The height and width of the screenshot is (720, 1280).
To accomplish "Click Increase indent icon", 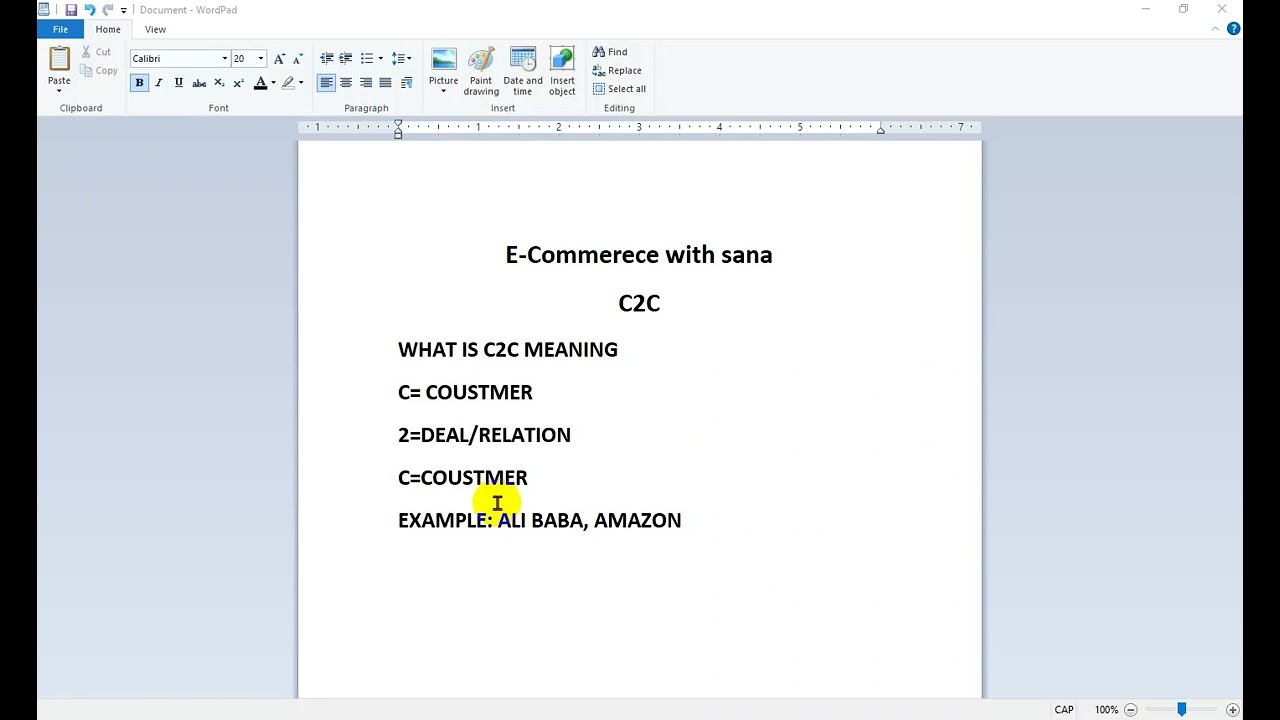I will tap(346, 58).
